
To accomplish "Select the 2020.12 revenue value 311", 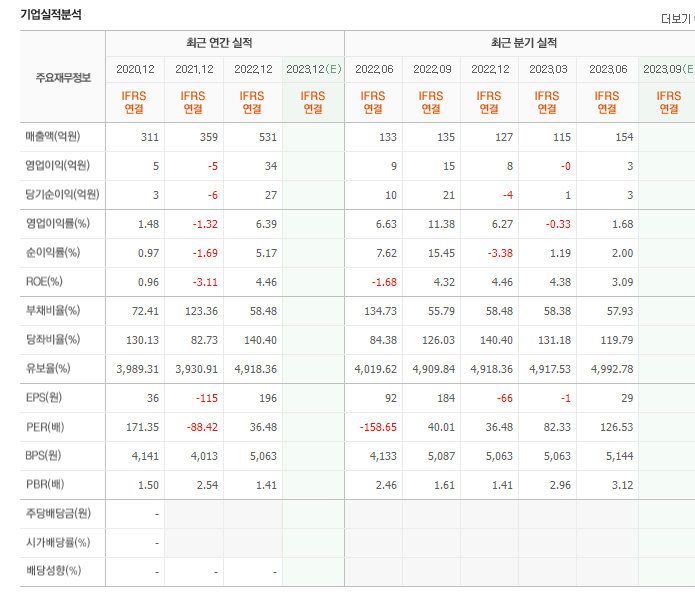I will tap(150, 137).
